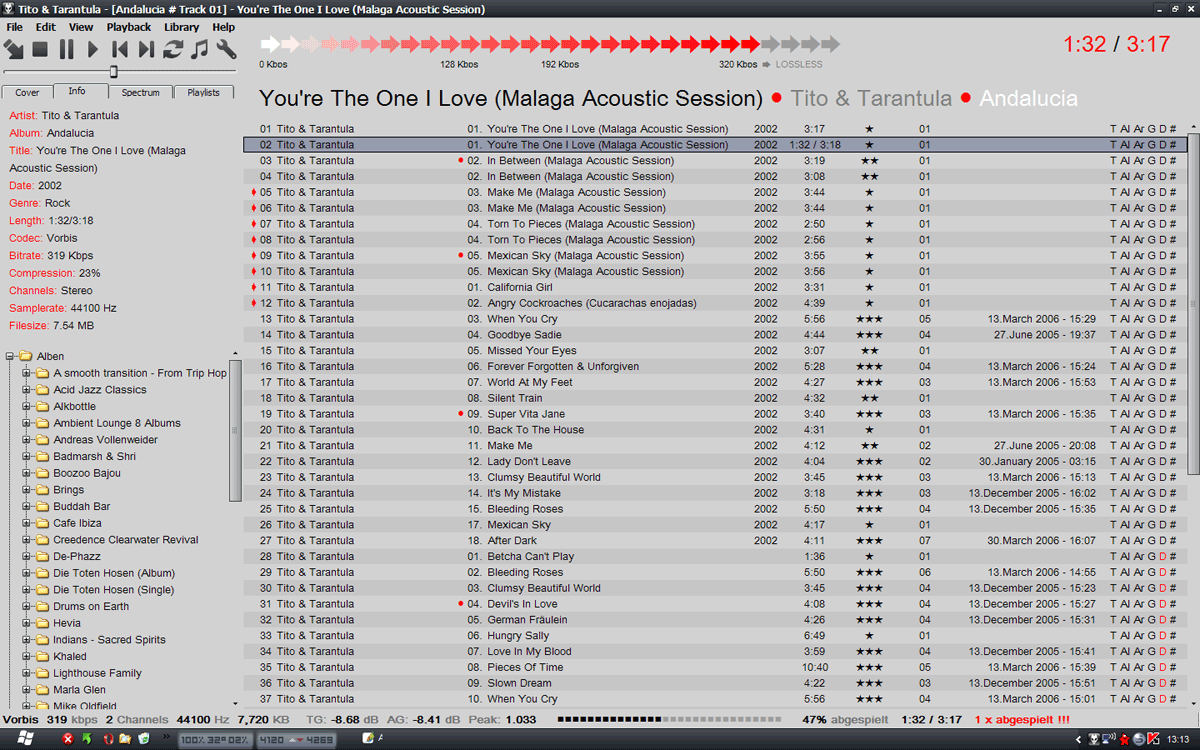Open the Edit menu
Viewport: 1200px width, 750px height.
click(x=46, y=27)
